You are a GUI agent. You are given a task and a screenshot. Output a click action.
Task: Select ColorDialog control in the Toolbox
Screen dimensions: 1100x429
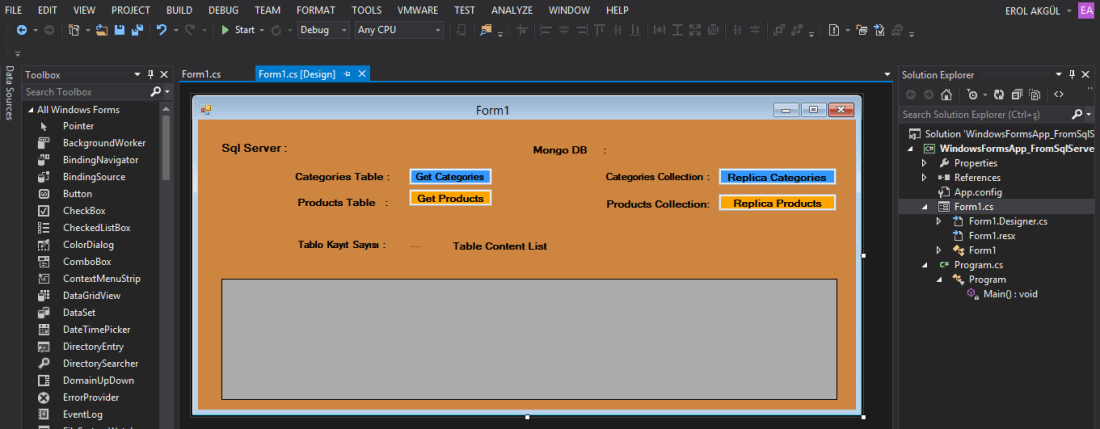[87, 245]
